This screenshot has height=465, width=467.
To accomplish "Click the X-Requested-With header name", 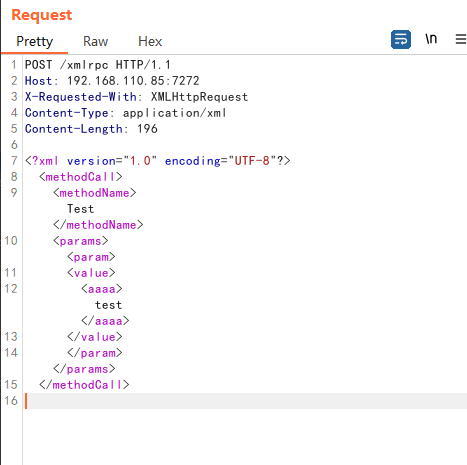I will point(81,97).
